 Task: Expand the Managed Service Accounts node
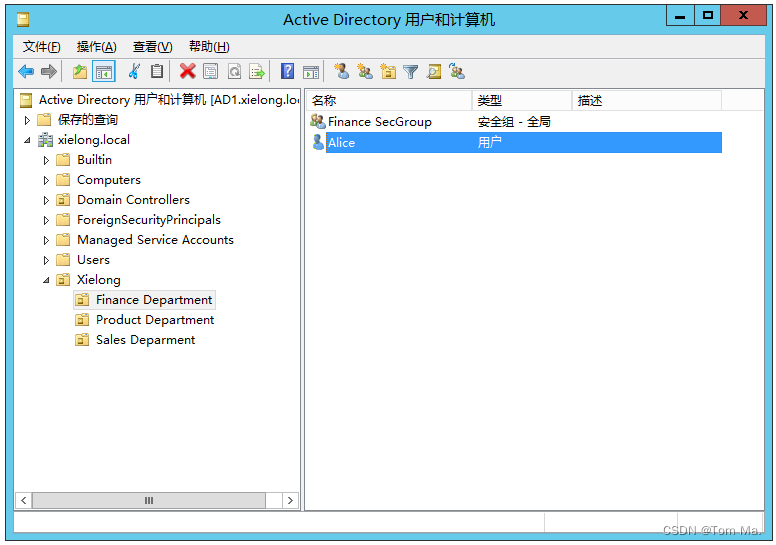[x=46, y=241]
